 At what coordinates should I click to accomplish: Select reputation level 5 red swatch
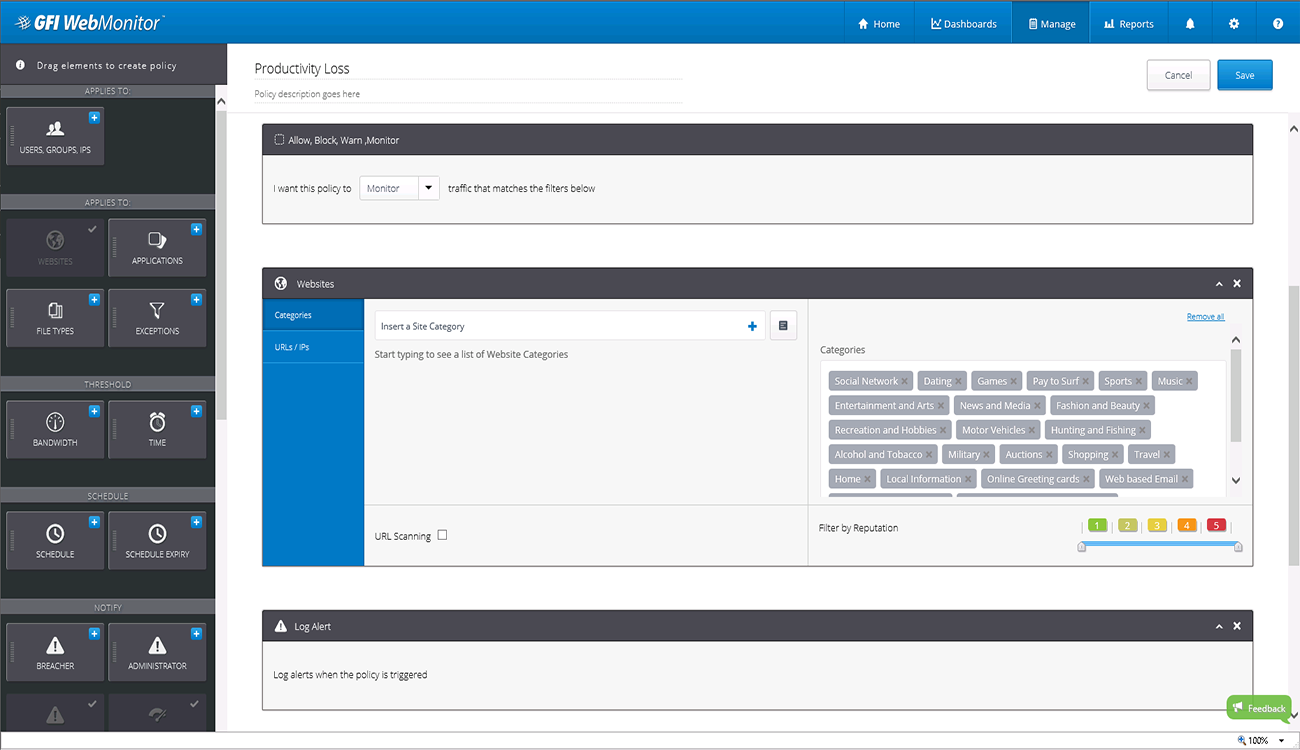tap(1215, 525)
